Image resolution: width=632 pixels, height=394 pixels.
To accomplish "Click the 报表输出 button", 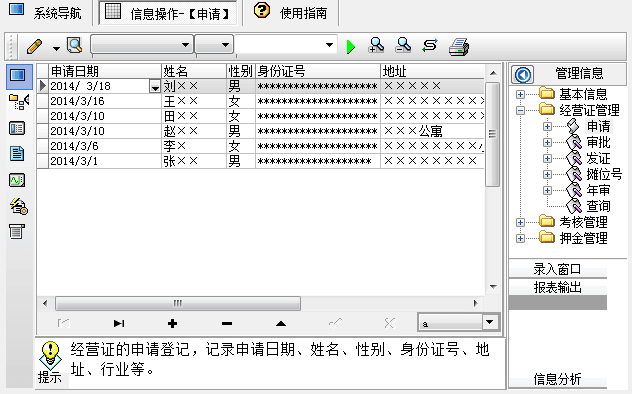I will click(x=557, y=287).
